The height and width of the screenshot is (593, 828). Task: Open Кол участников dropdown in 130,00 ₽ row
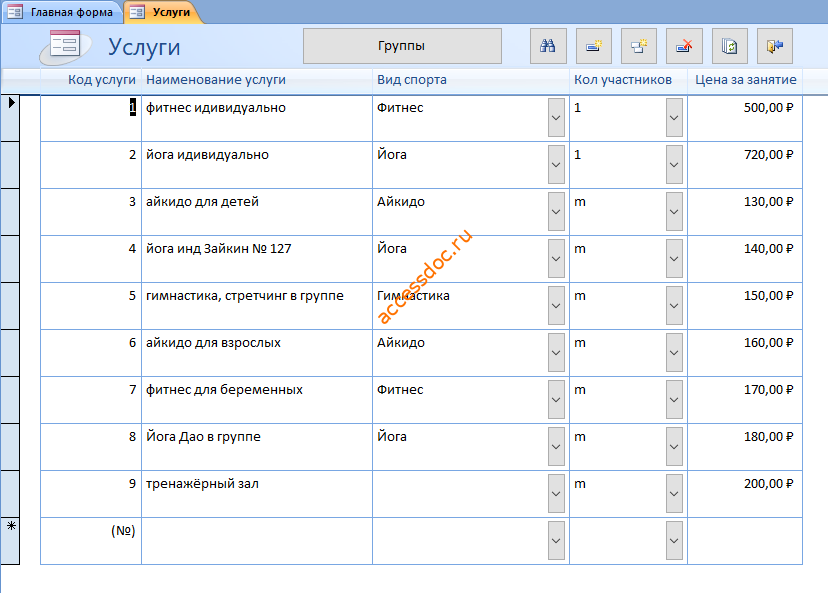(x=674, y=211)
